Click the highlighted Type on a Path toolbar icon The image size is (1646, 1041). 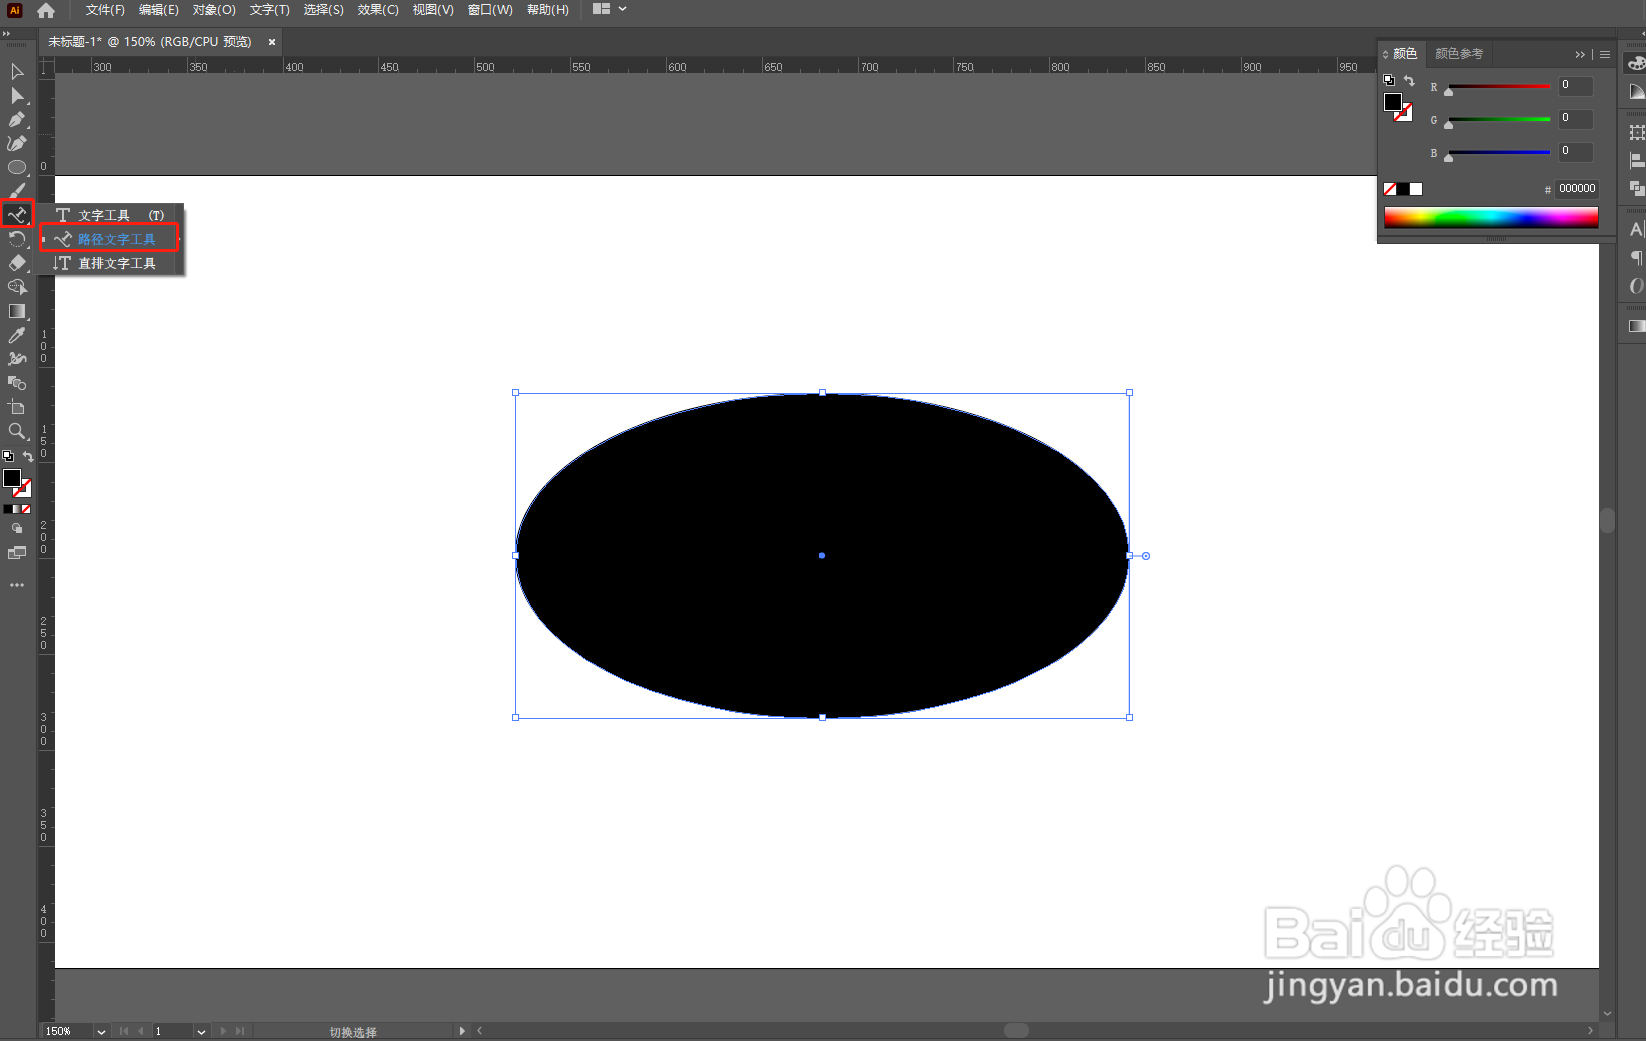(17, 215)
